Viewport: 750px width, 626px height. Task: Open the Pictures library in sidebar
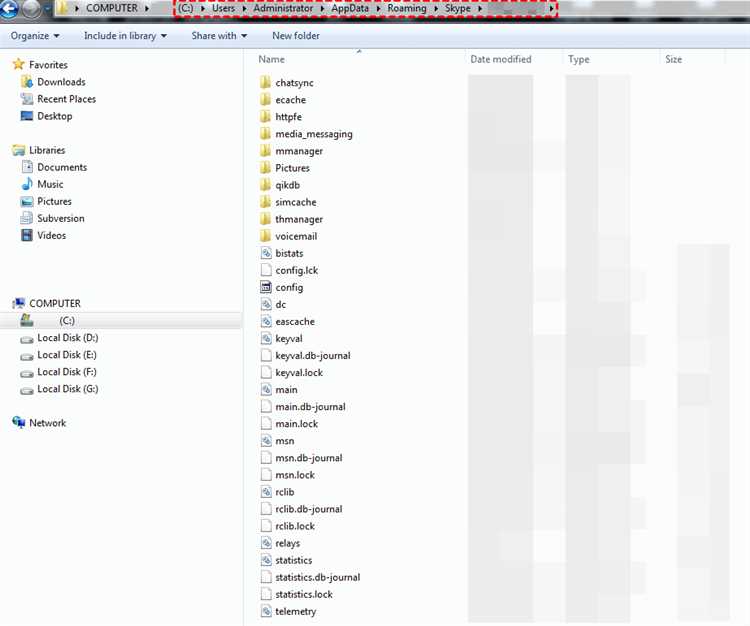pyautogui.click(x=54, y=201)
